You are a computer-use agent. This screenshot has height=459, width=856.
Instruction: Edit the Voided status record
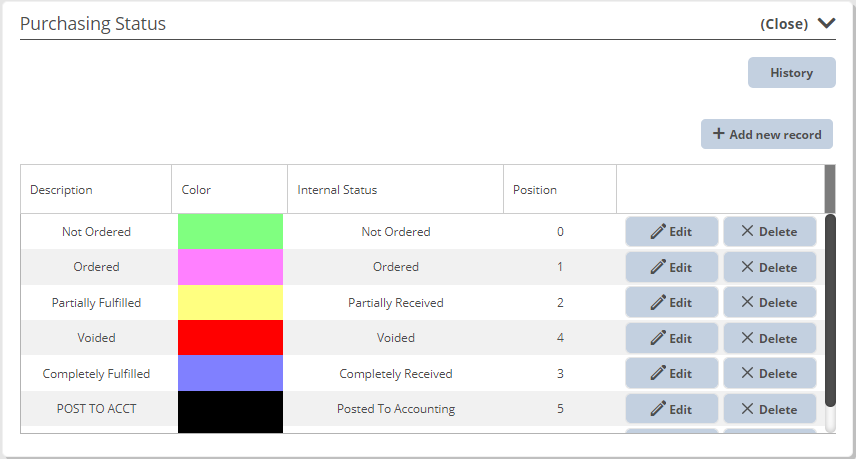[671, 338]
